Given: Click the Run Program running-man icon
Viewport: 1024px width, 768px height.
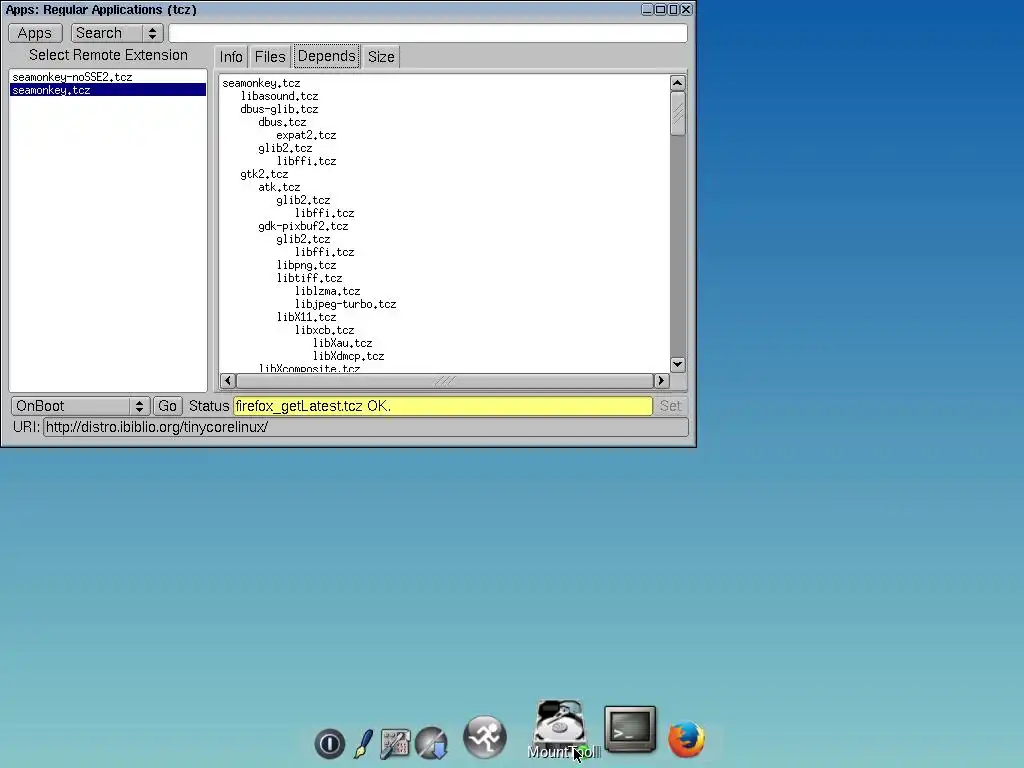Looking at the screenshot, I should click(485, 737).
